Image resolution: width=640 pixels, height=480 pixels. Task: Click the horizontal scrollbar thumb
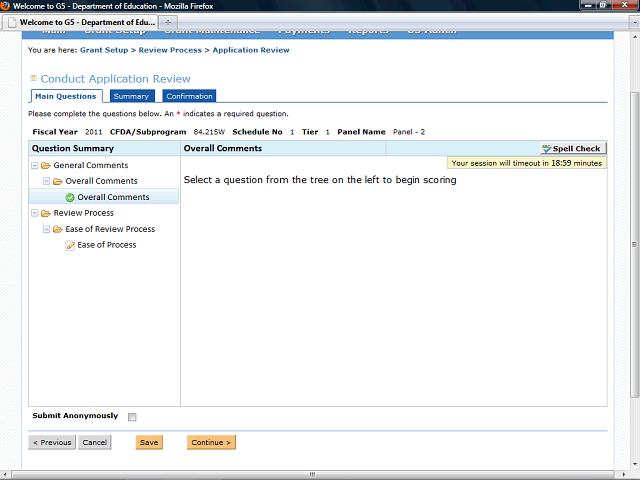pos(312,475)
